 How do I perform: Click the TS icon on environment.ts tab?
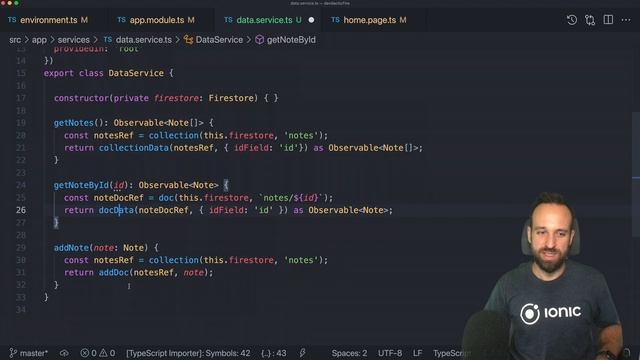tap(12, 20)
